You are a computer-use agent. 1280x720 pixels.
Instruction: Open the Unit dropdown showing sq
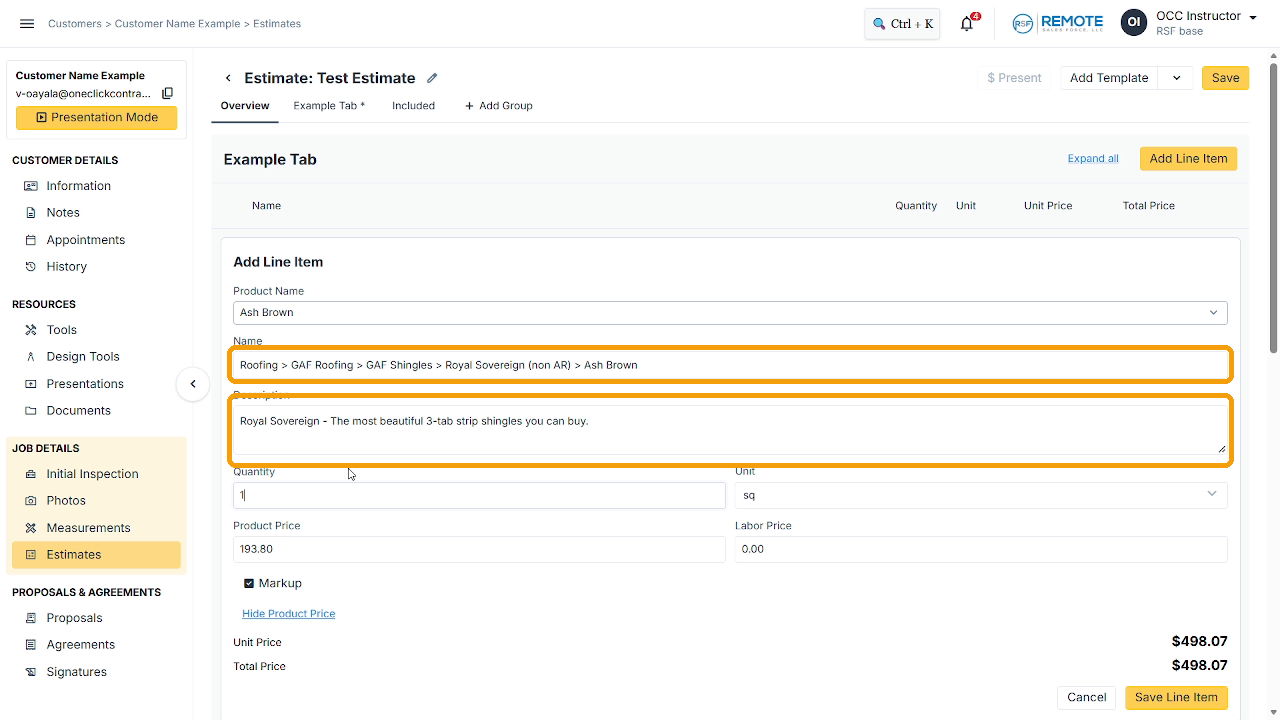click(981, 495)
